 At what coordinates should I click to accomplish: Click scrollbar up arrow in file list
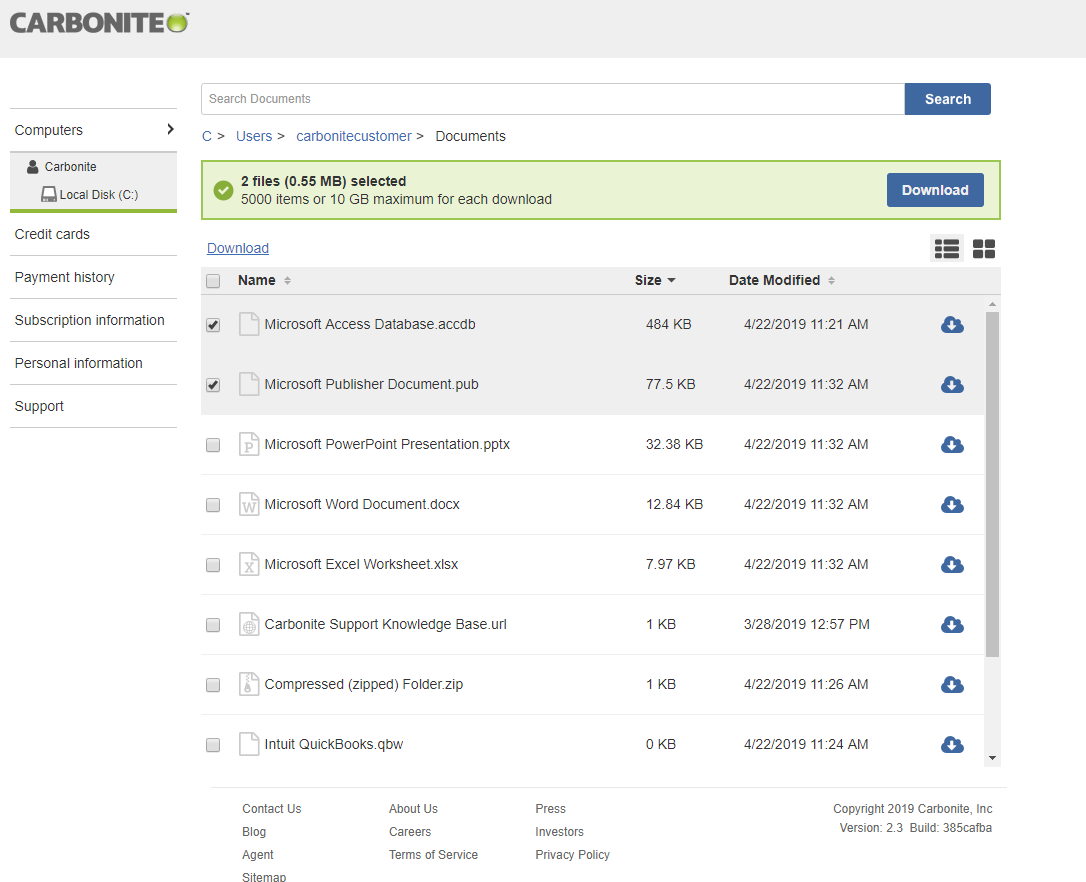[992, 304]
